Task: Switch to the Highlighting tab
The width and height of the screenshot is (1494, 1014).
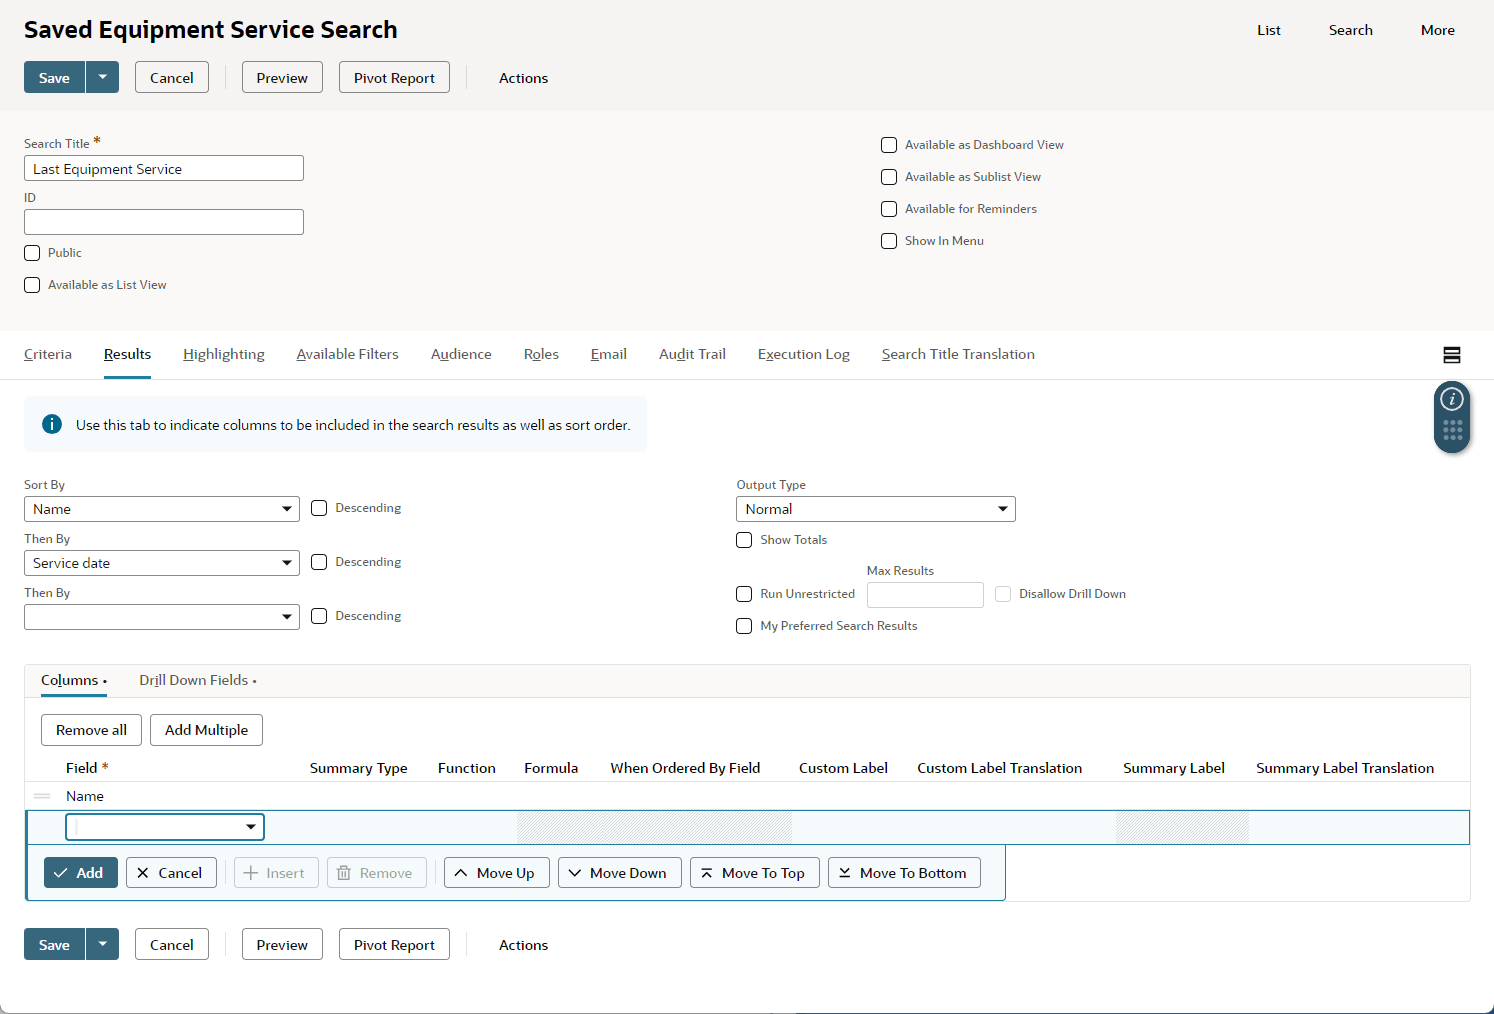Action: point(224,354)
